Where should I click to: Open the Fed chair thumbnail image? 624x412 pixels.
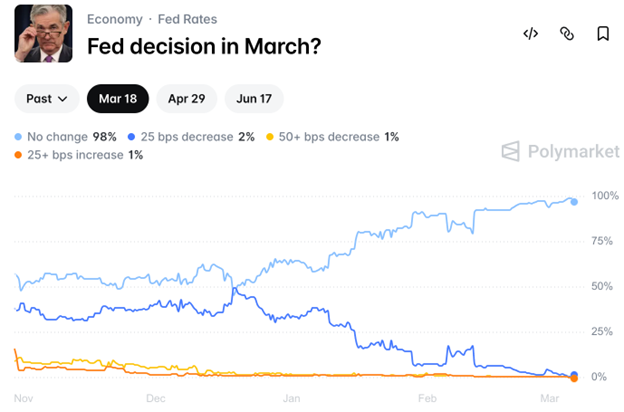pos(43,33)
